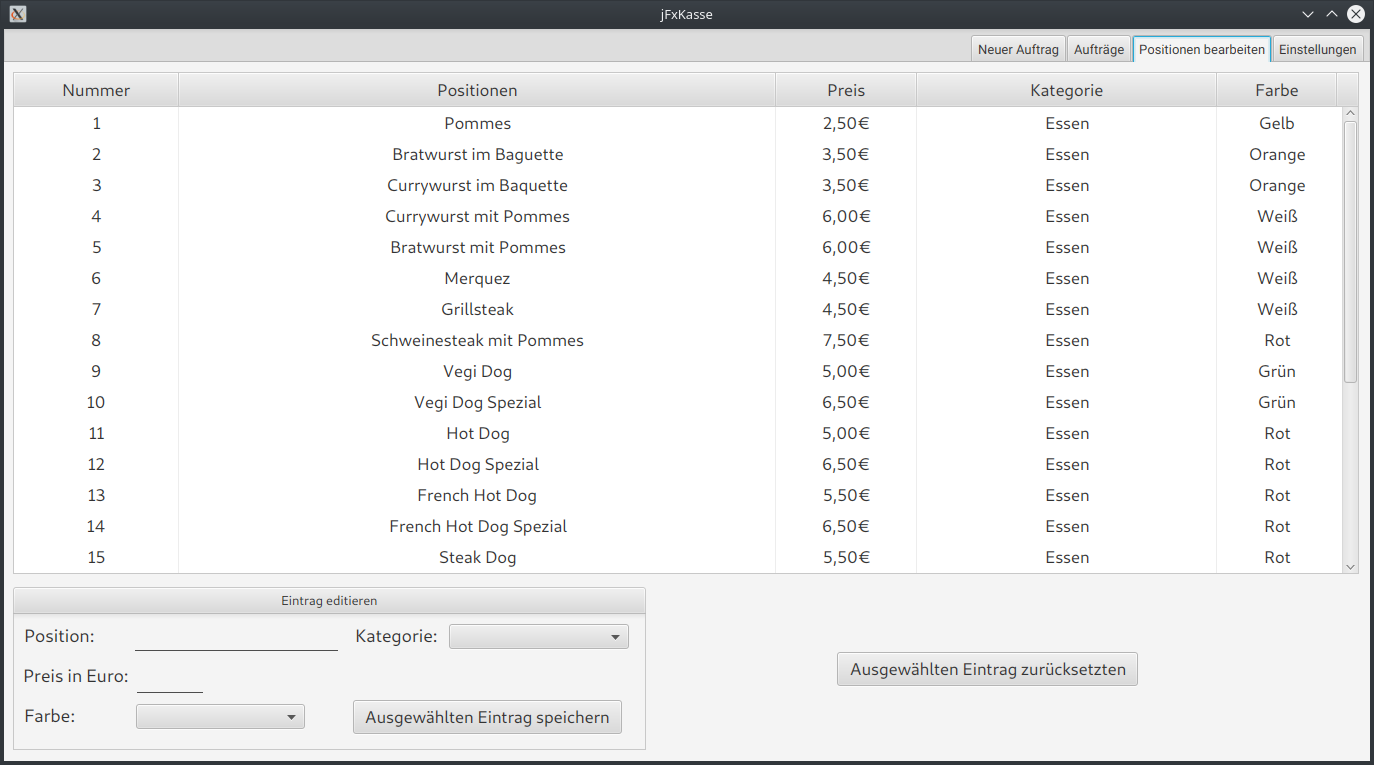Click the scrollbar up arrow in table
This screenshot has width=1374, height=765.
pyautogui.click(x=1350, y=114)
